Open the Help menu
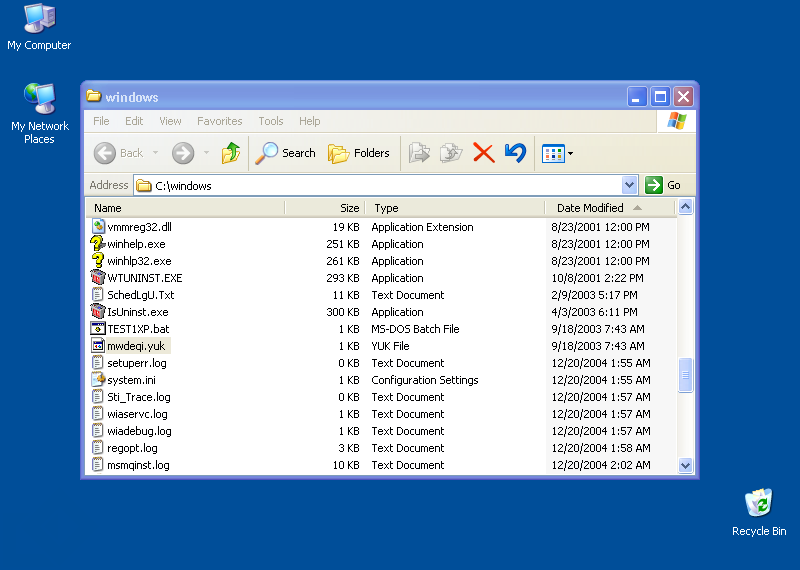800x570 pixels. 309,121
